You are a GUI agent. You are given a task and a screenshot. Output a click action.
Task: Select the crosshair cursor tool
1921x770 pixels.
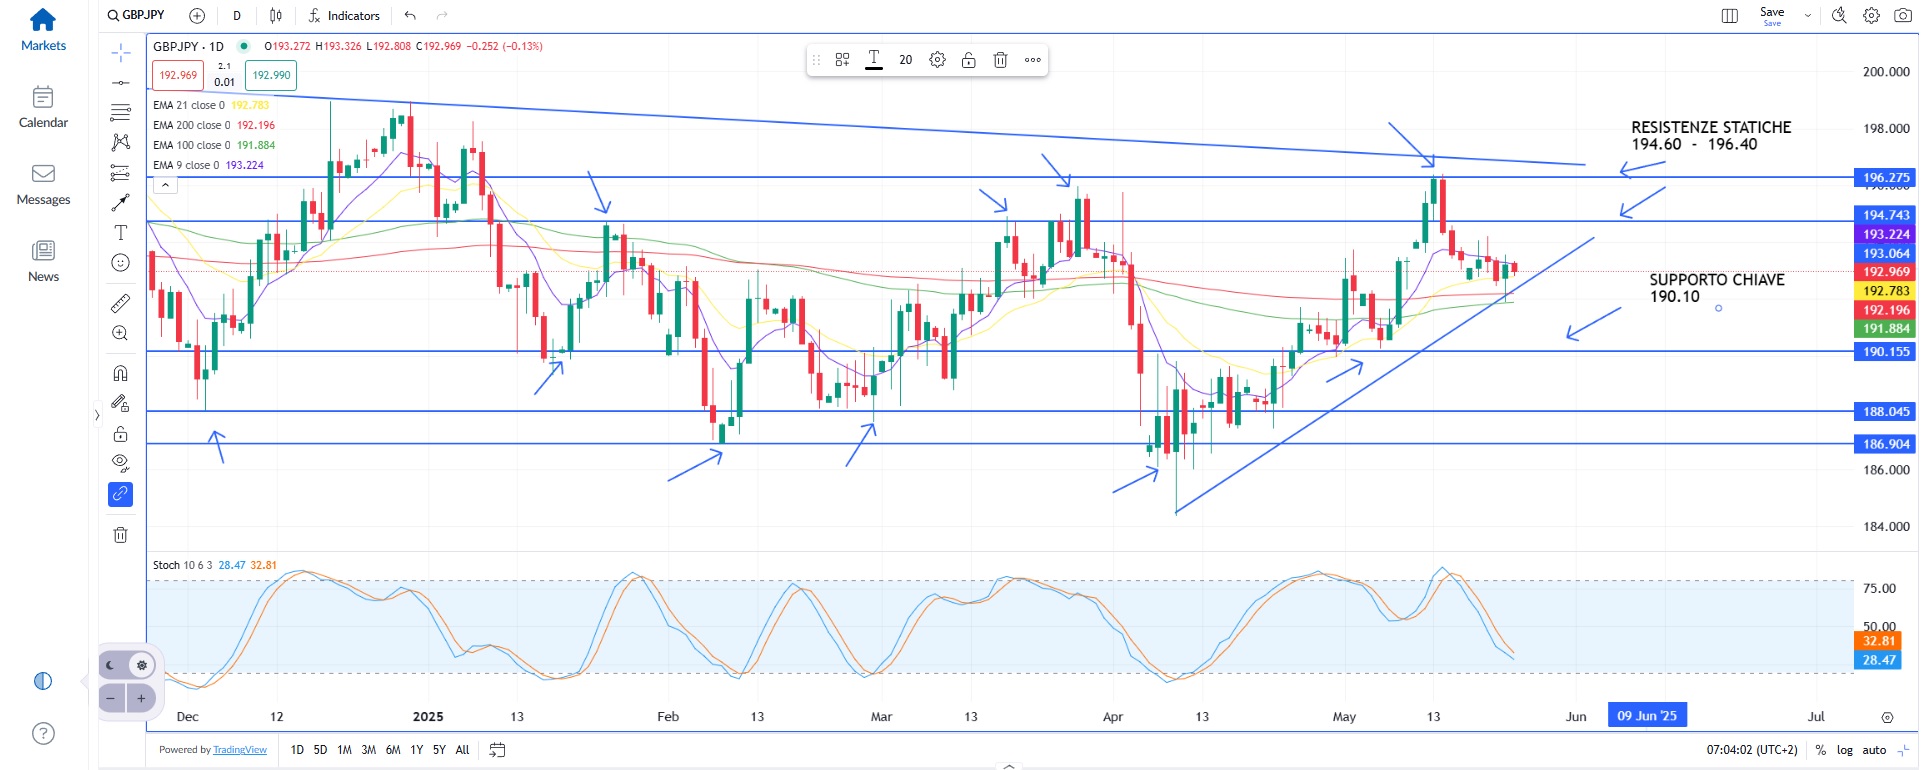point(120,52)
